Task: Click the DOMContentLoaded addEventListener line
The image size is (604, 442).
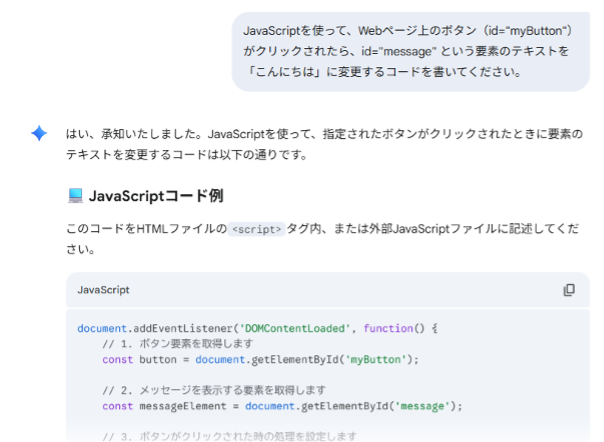Action: tap(257, 328)
